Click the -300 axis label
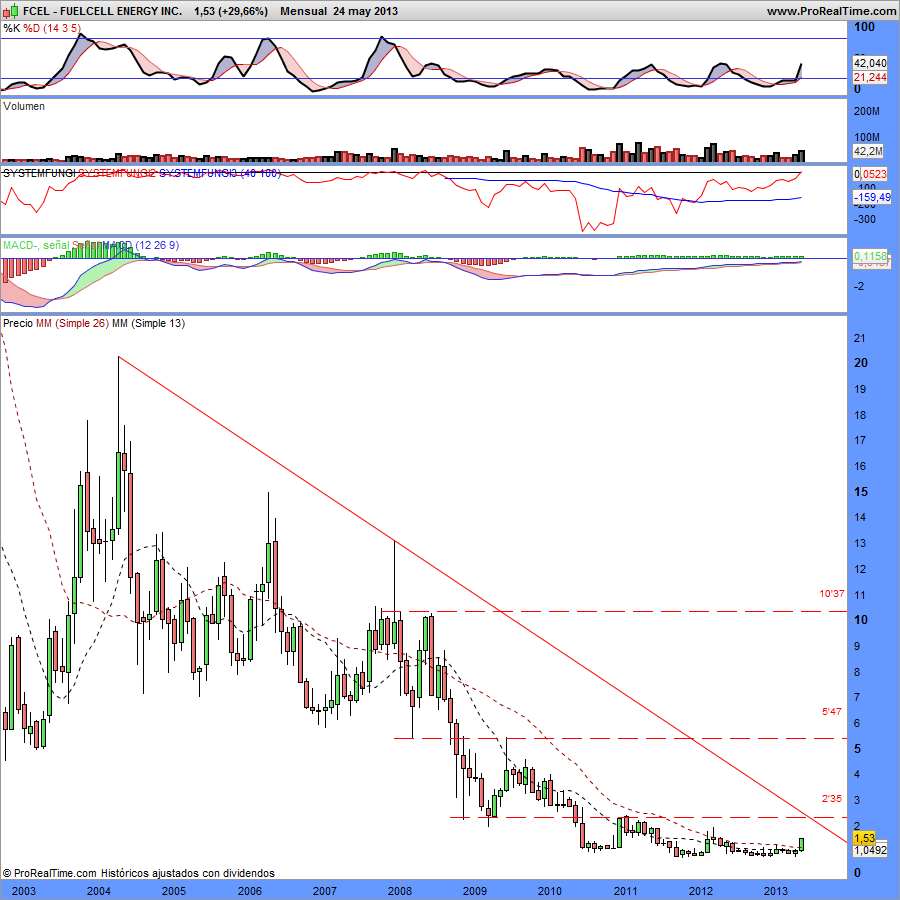The width and height of the screenshot is (900, 900). (x=865, y=219)
